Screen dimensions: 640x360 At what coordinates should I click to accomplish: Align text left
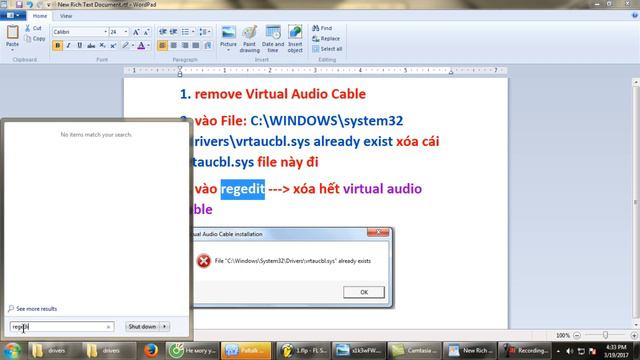tap(162, 45)
